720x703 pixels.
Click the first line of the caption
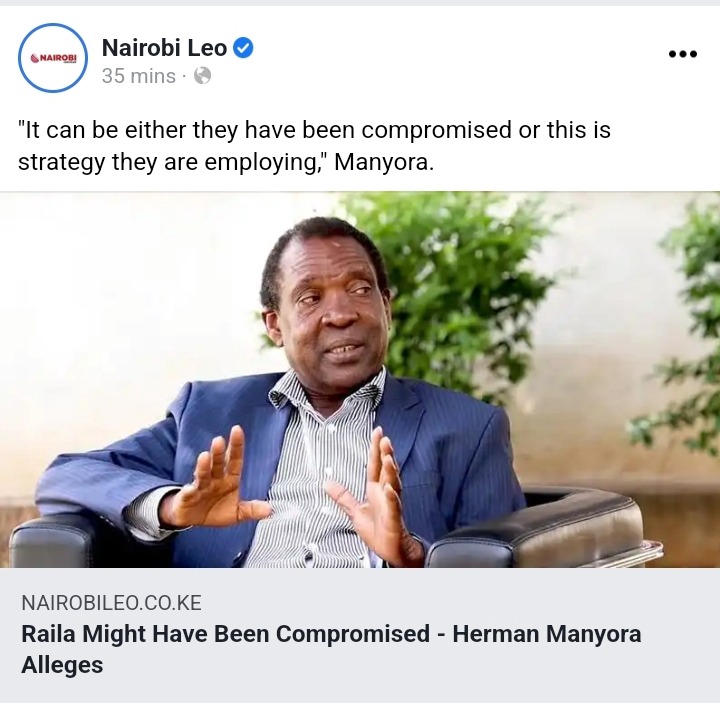[x=314, y=129]
